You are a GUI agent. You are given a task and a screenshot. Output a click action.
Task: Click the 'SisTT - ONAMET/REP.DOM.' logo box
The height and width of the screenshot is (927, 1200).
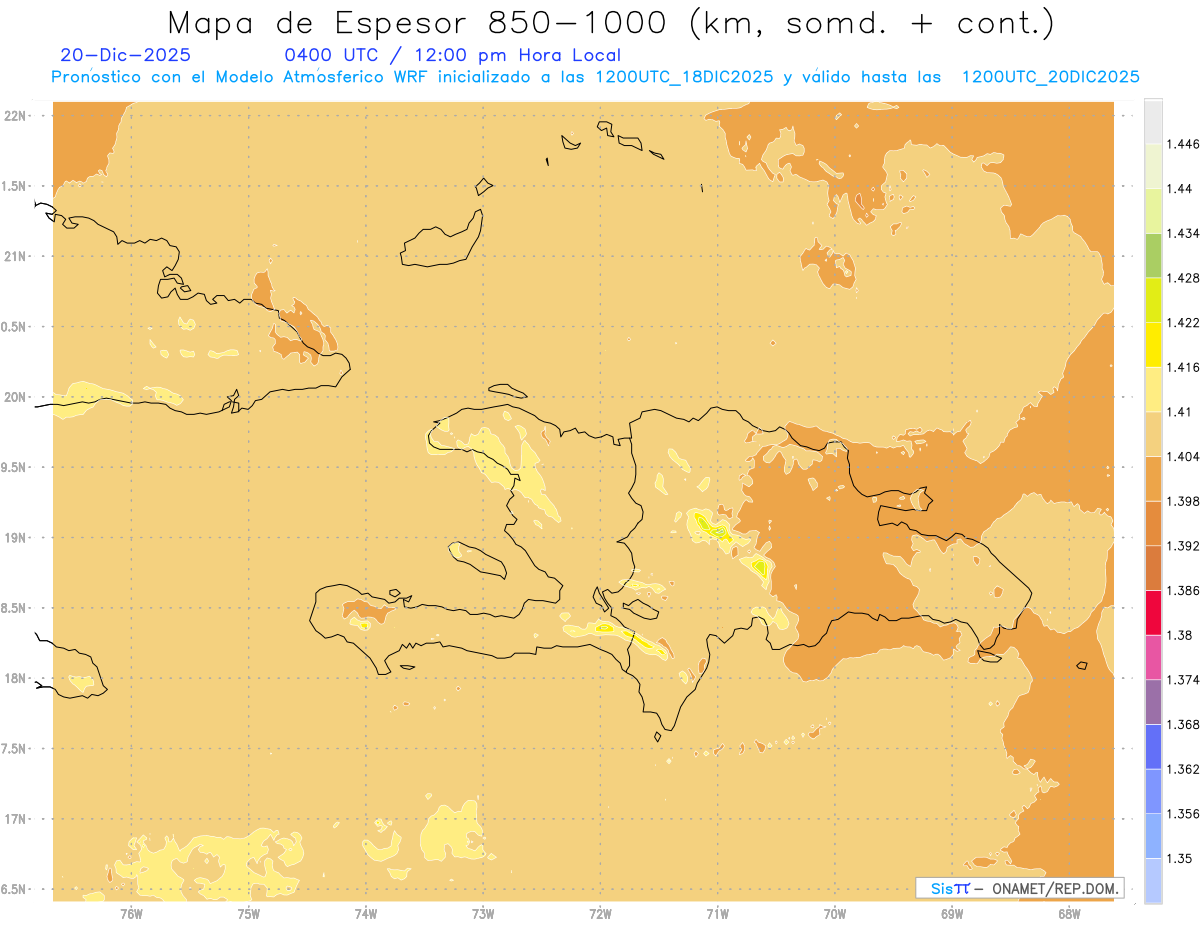pyautogui.click(x=1020, y=888)
